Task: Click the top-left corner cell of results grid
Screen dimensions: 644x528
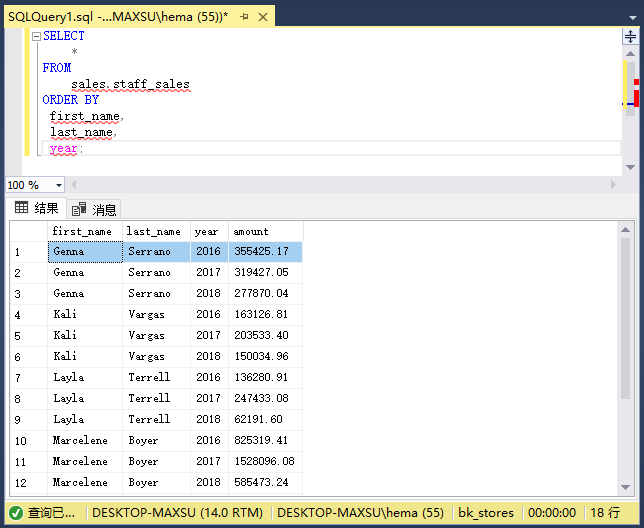Action: (x=29, y=232)
